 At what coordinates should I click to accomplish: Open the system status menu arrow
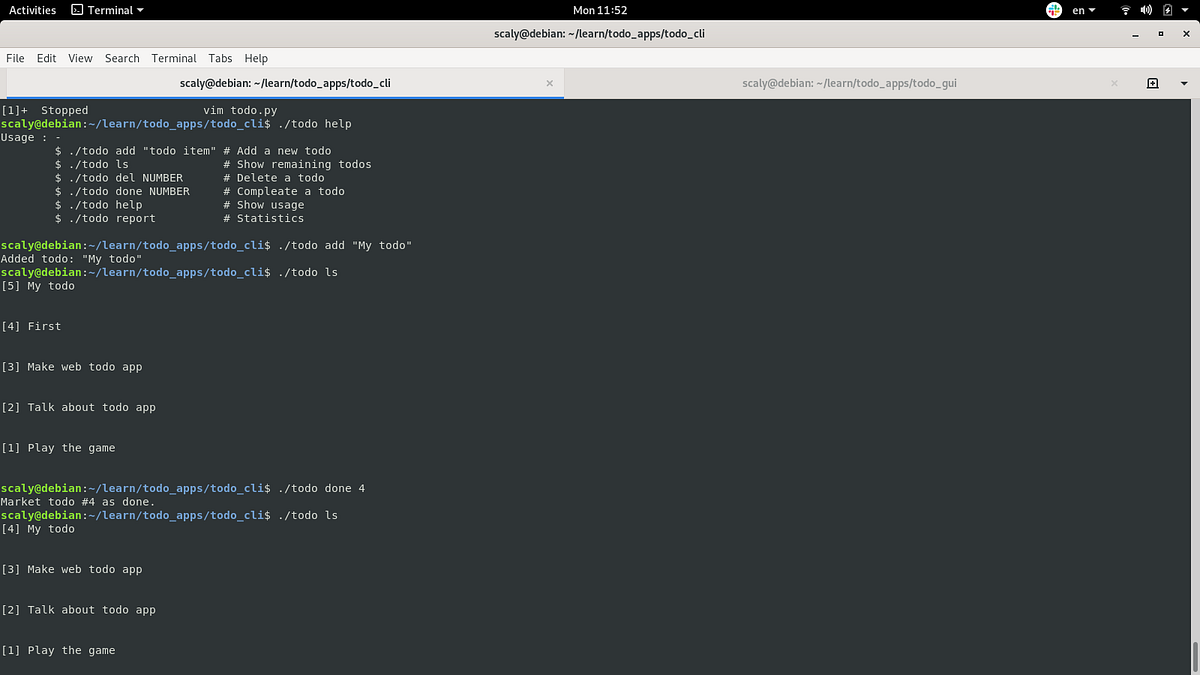[x=1186, y=9]
